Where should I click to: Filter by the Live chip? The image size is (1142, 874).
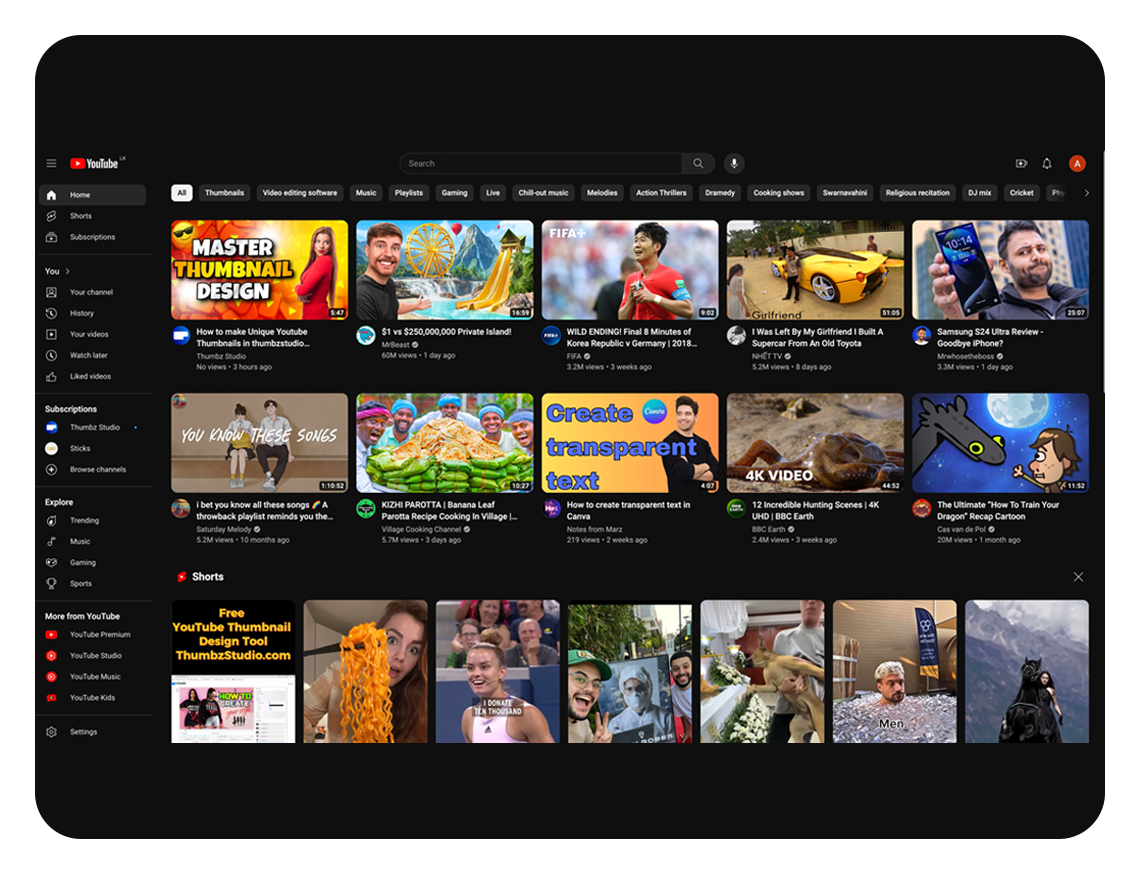[x=493, y=193]
